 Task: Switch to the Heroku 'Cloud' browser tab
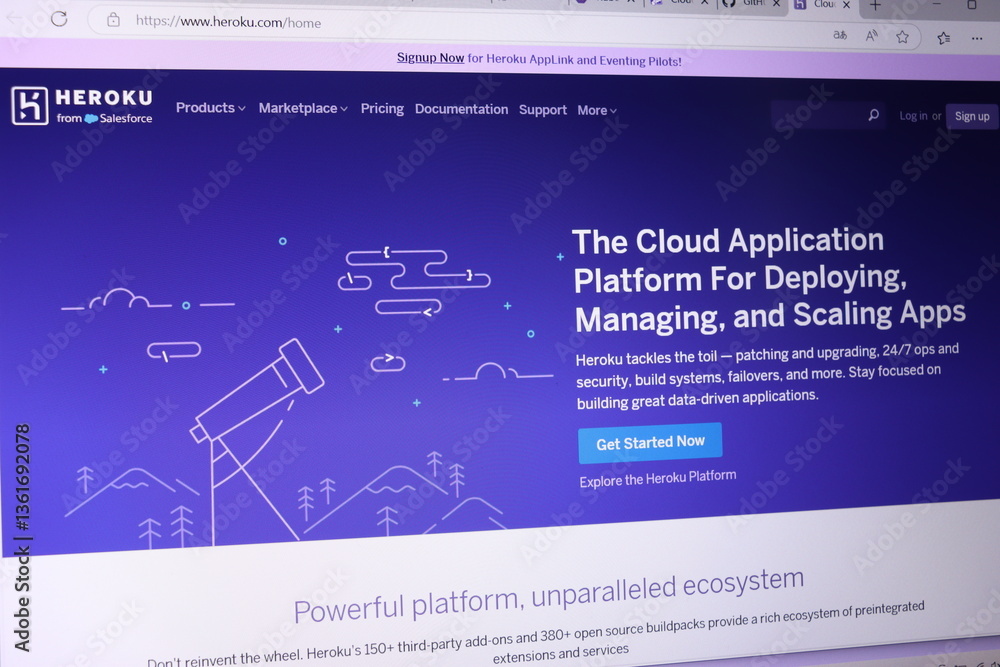coord(823,4)
